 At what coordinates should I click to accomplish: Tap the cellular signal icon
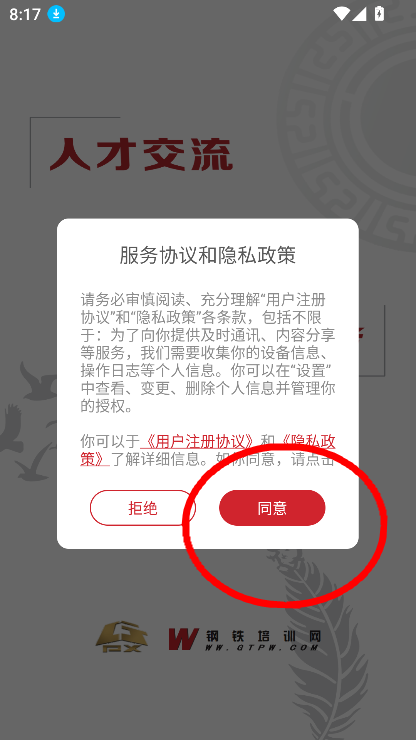click(x=359, y=14)
